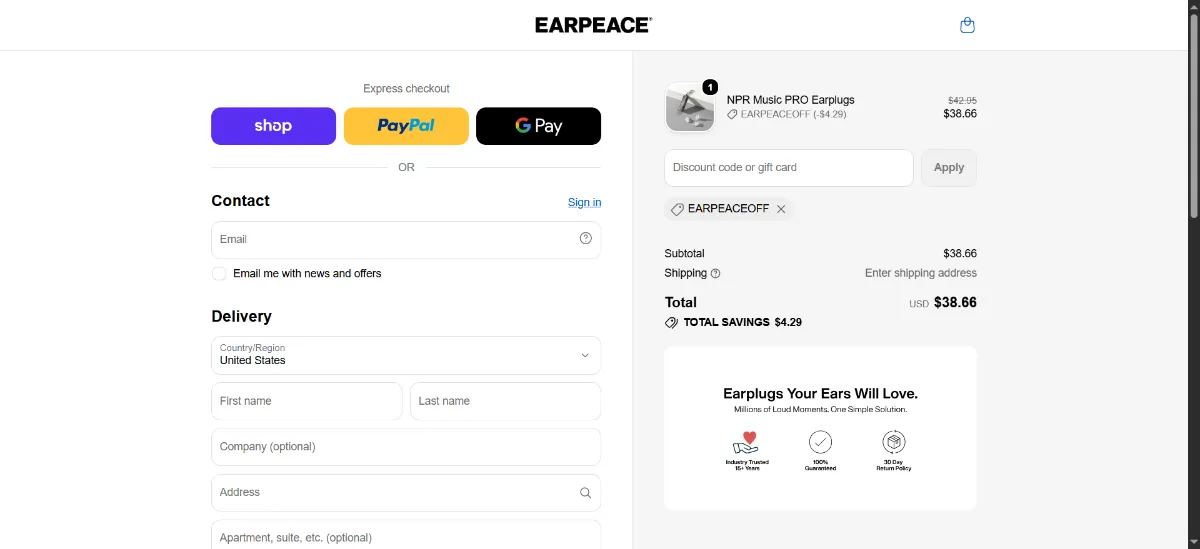Click the 30 Day Return Policy icon
This screenshot has height=549, width=1200.
tap(894, 442)
